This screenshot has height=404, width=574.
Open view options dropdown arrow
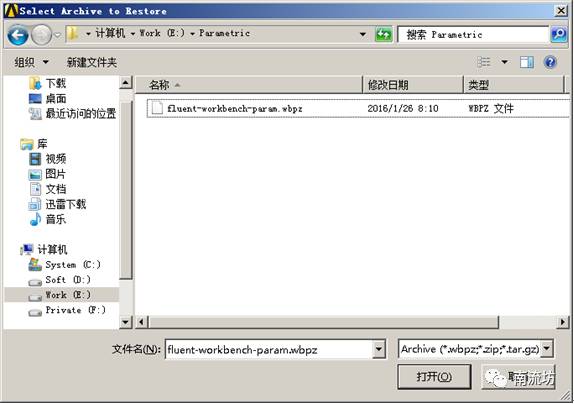(x=504, y=62)
